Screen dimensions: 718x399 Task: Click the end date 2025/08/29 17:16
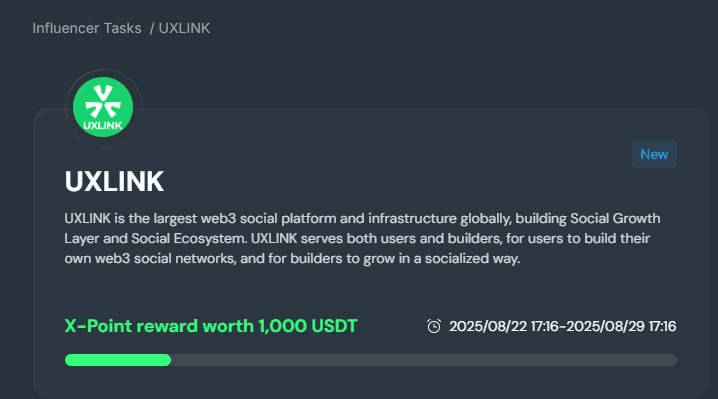pos(621,326)
